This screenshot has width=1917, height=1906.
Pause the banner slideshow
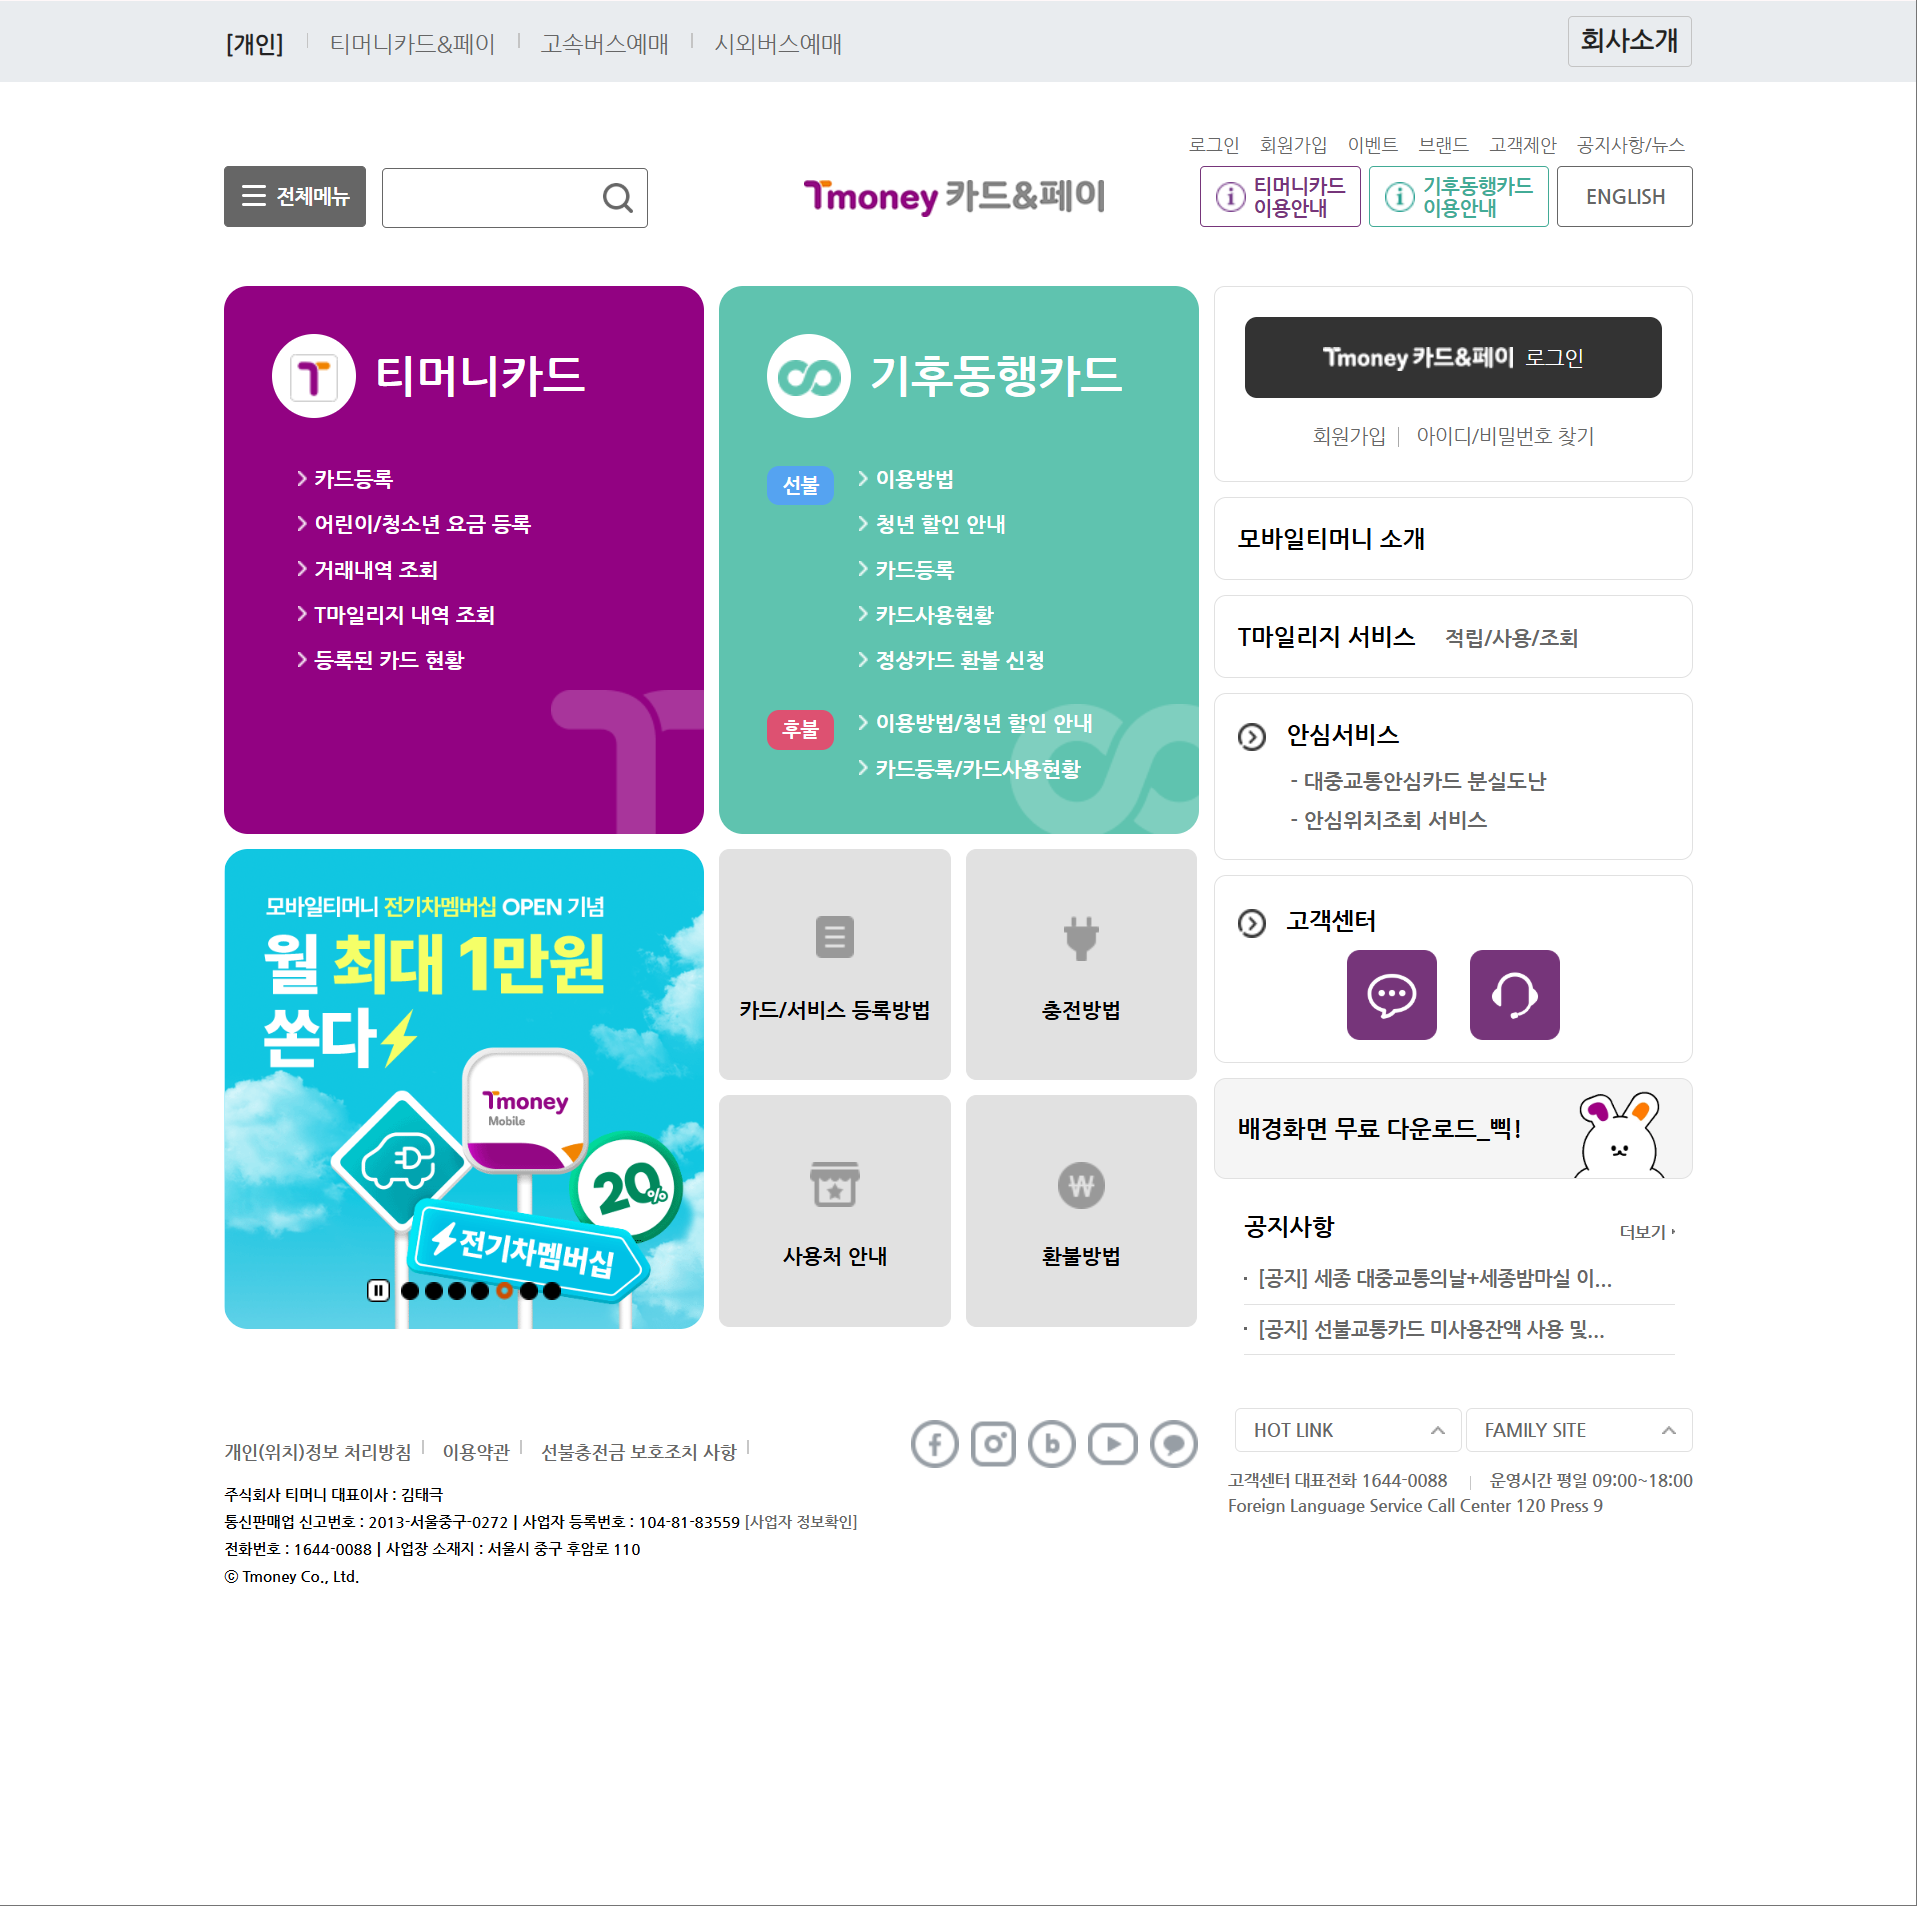(x=378, y=1291)
